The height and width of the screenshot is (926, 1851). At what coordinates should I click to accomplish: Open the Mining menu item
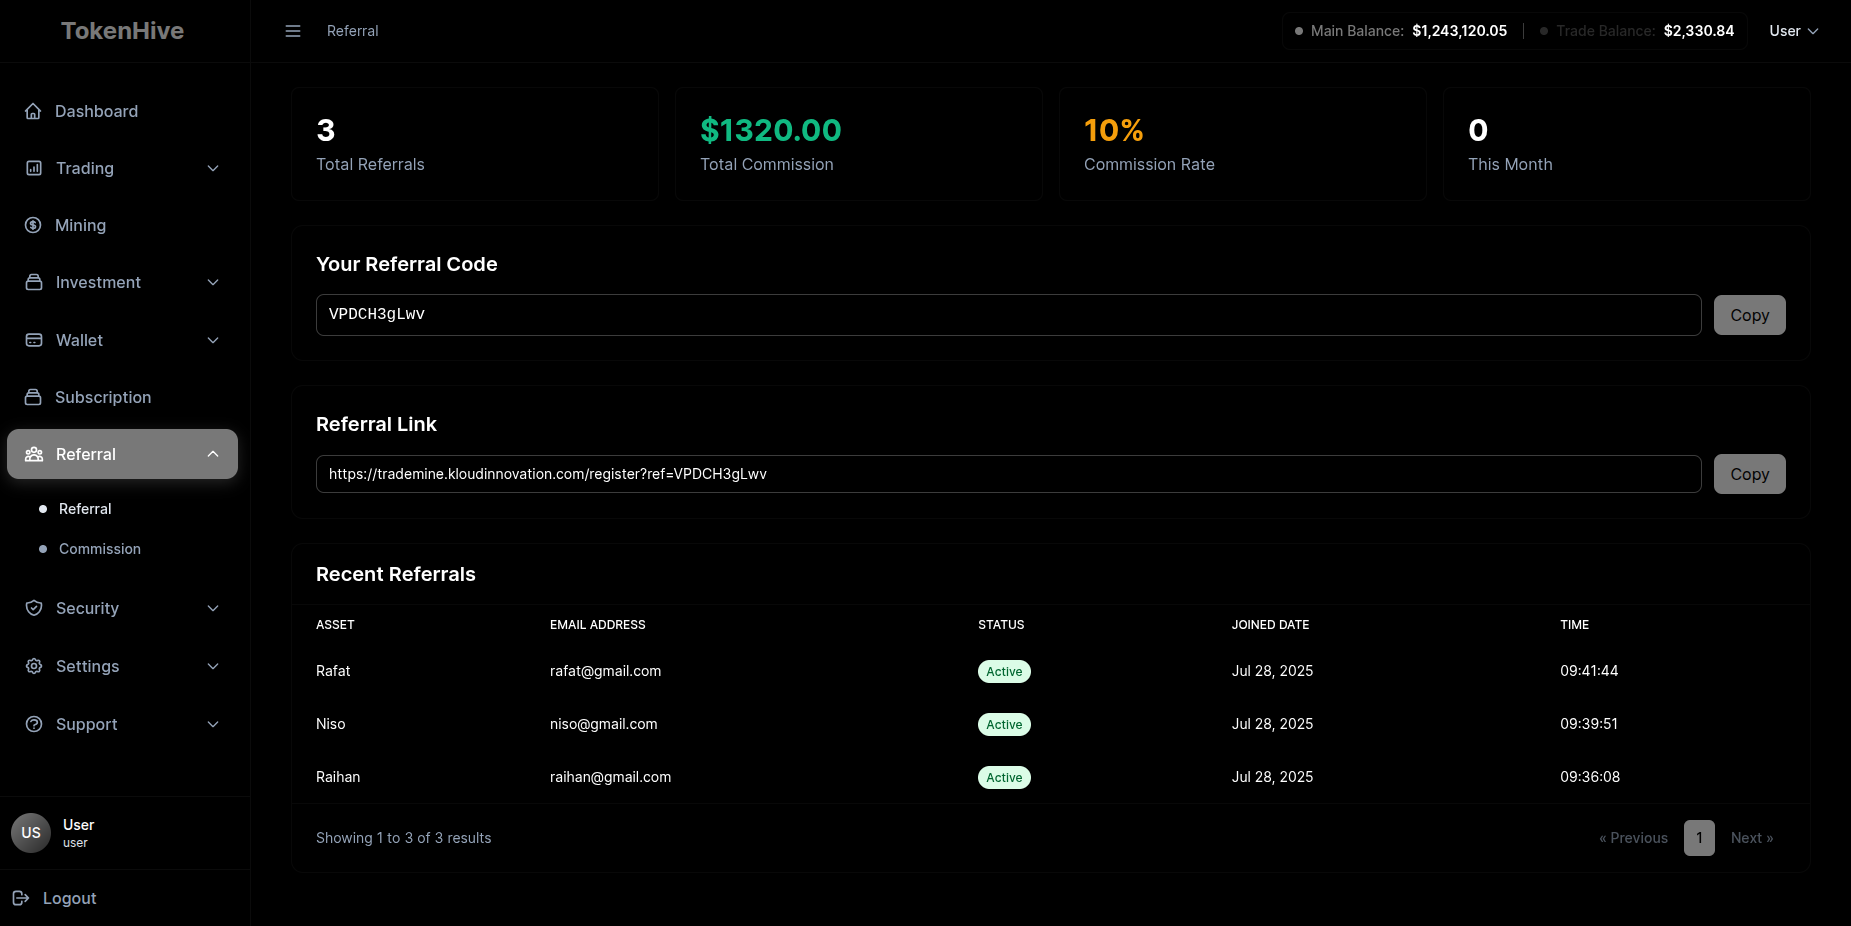[x=122, y=225]
